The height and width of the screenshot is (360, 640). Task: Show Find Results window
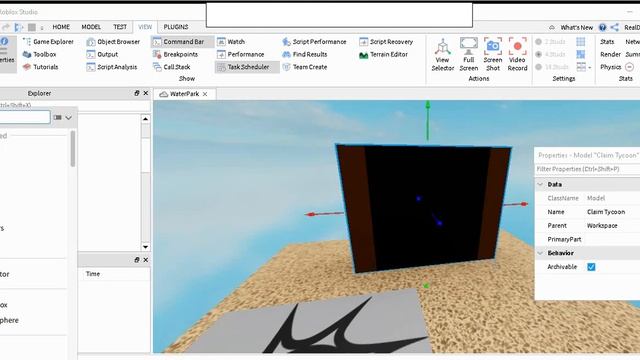[x=304, y=54]
